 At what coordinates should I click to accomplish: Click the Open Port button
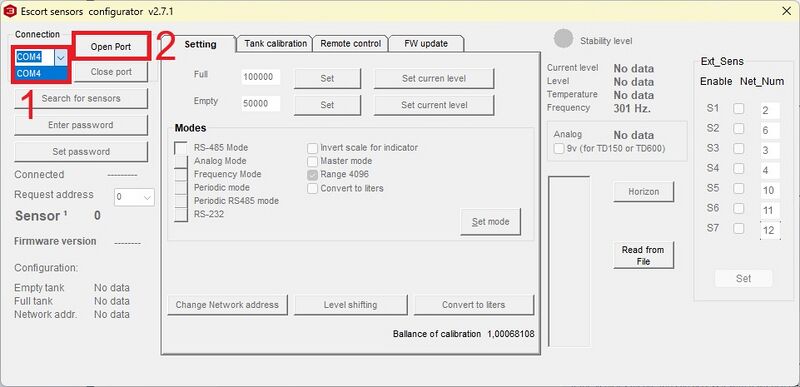[111, 46]
